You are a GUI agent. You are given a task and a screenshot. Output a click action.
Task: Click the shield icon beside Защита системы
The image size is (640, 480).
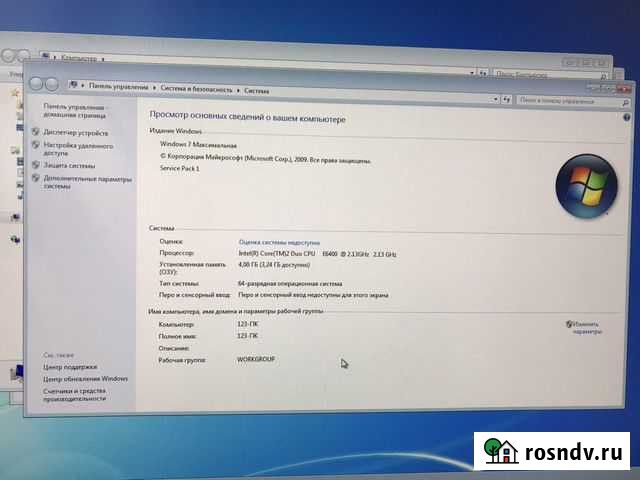tap(37, 165)
